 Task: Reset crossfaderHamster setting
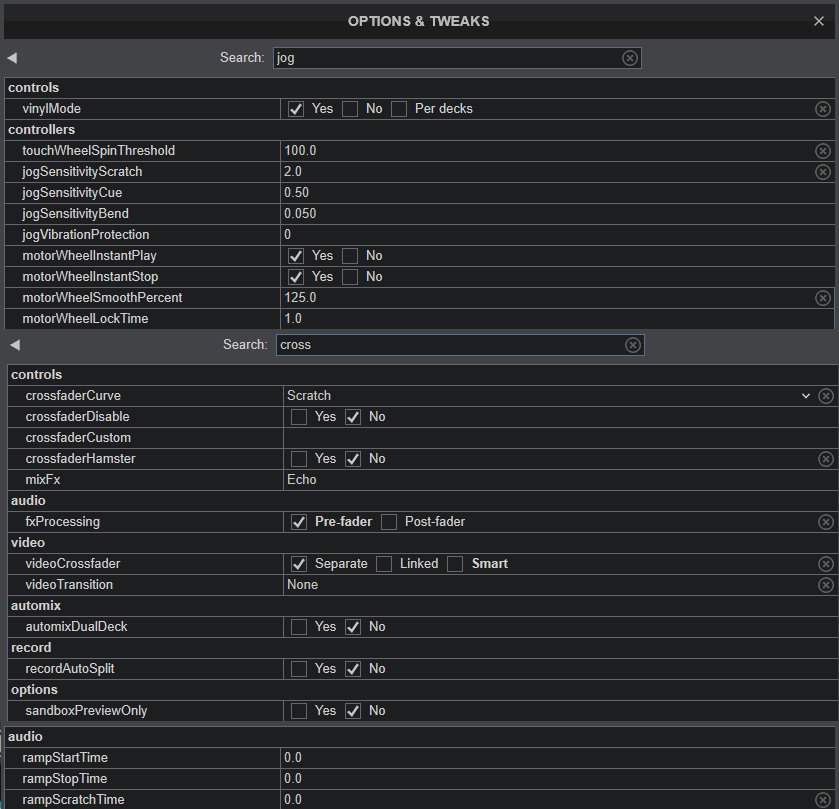[x=826, y=459]
